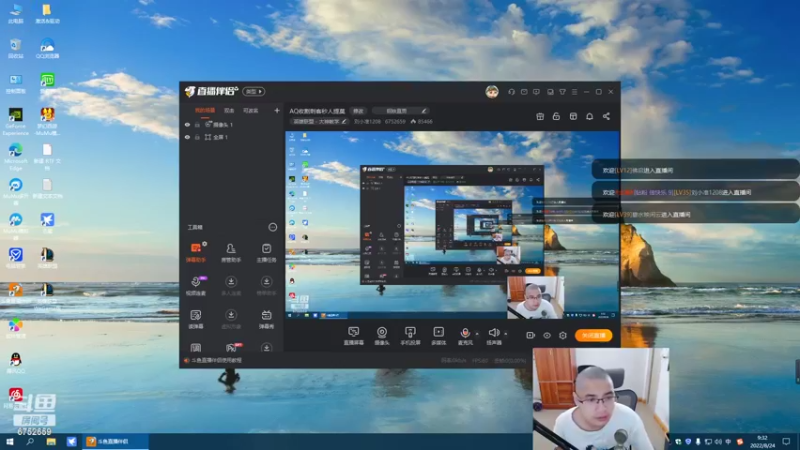The width and height of the screenshot is (800, 450).
Task: Open the hamburger menu in title bar
Action: click(x=574, y=92)
